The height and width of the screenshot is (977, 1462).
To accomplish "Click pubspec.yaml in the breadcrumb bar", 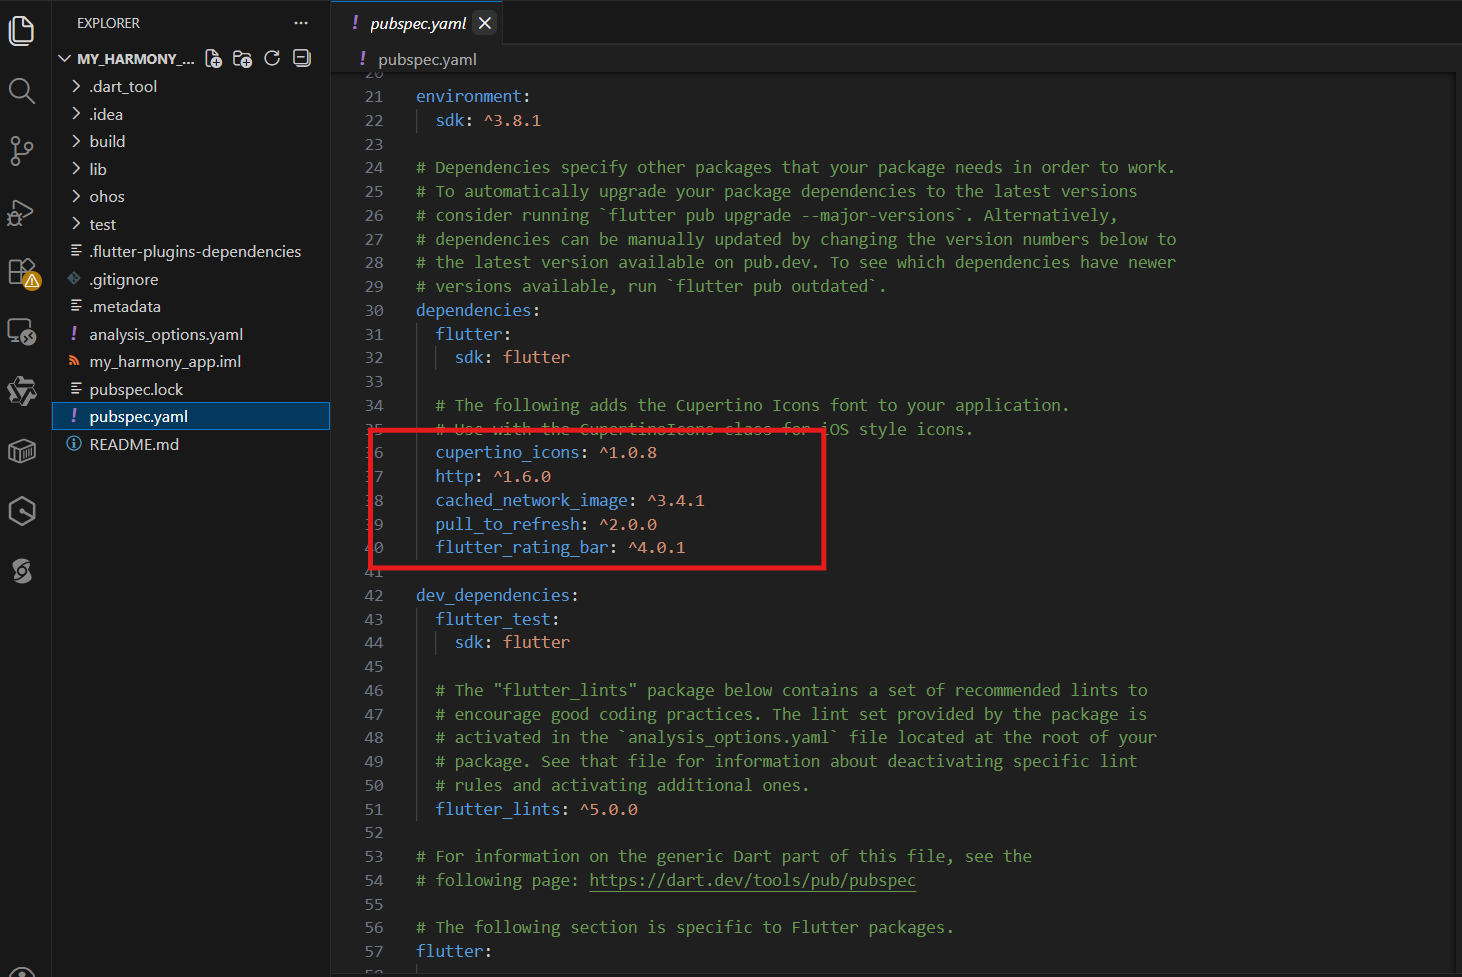I will [427, 59].
